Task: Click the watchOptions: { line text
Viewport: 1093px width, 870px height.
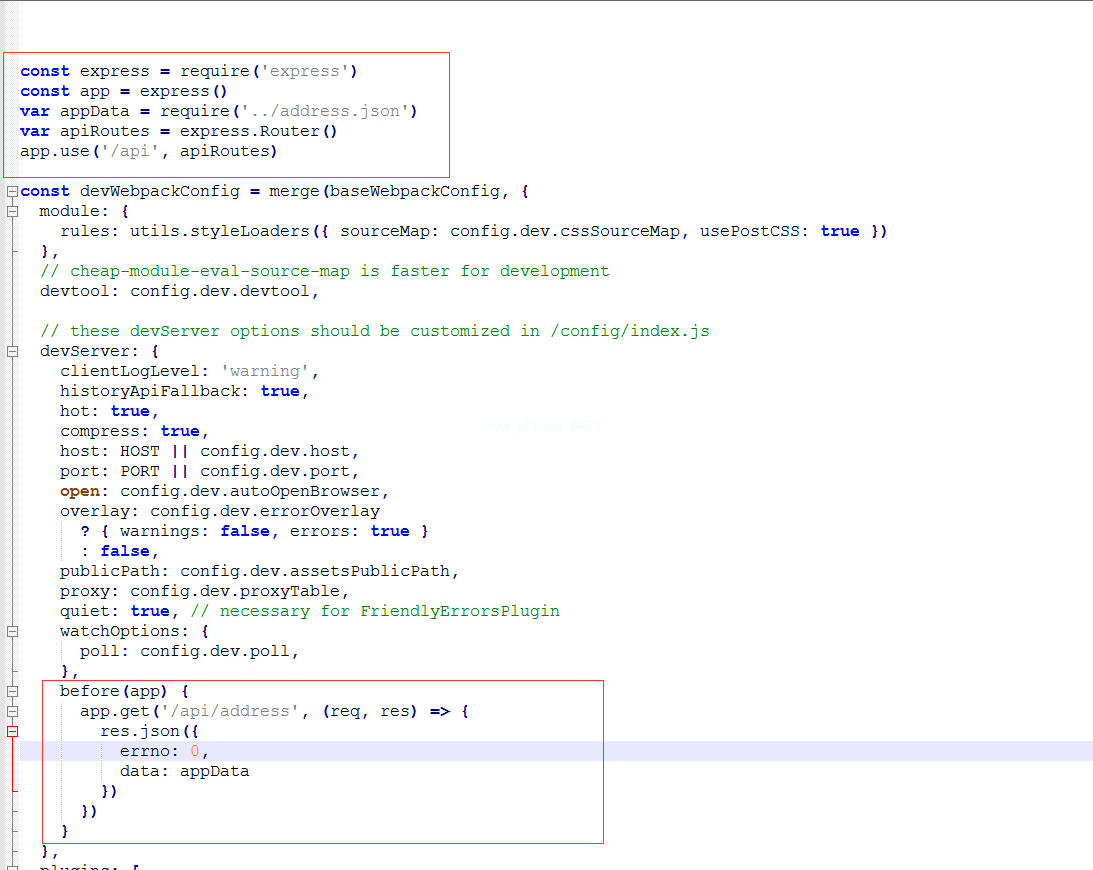Action: click(135, 632)
